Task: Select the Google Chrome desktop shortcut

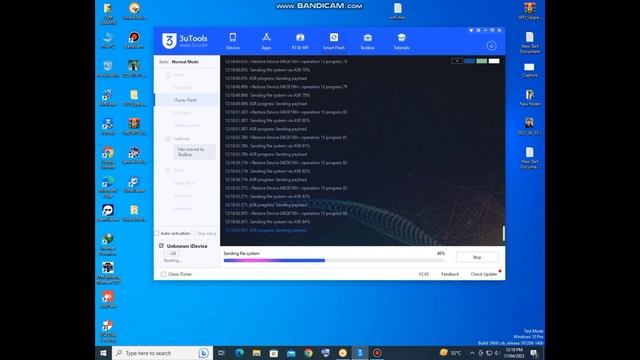Action: tap(108, 158)
